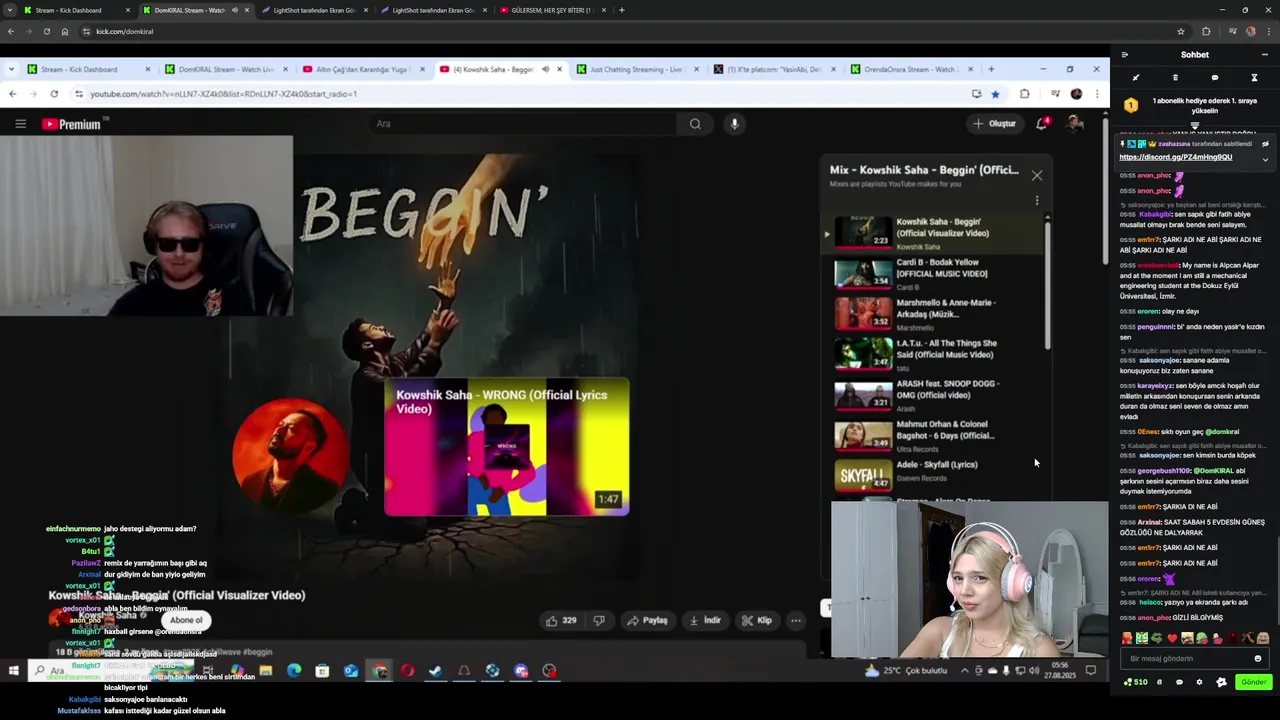Open the outer browser tab search dropdown
Image resolution: width=1280 pixels, height=720 pixels.
[10, 10]
